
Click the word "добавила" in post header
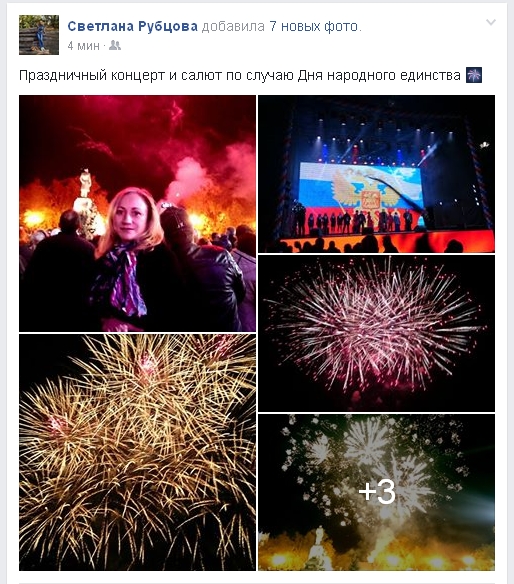click(x=233, y=26)
